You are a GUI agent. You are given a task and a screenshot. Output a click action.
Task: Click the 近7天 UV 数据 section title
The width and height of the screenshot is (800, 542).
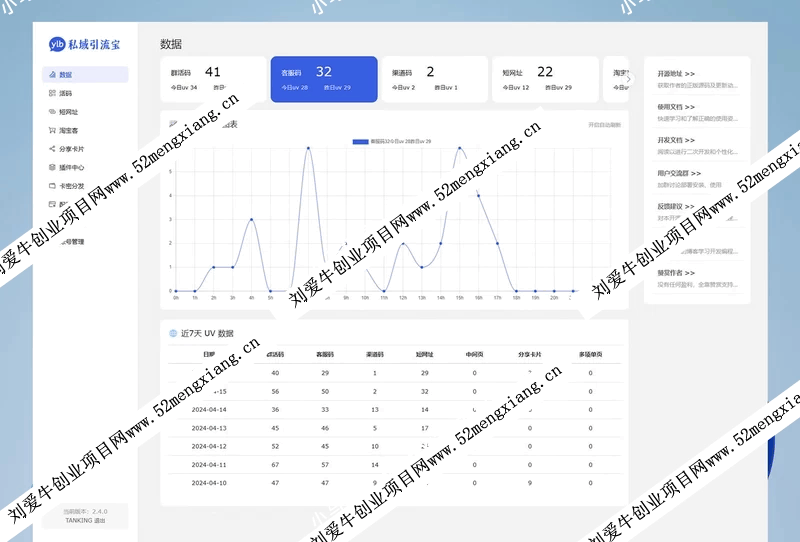click(207, 333)
